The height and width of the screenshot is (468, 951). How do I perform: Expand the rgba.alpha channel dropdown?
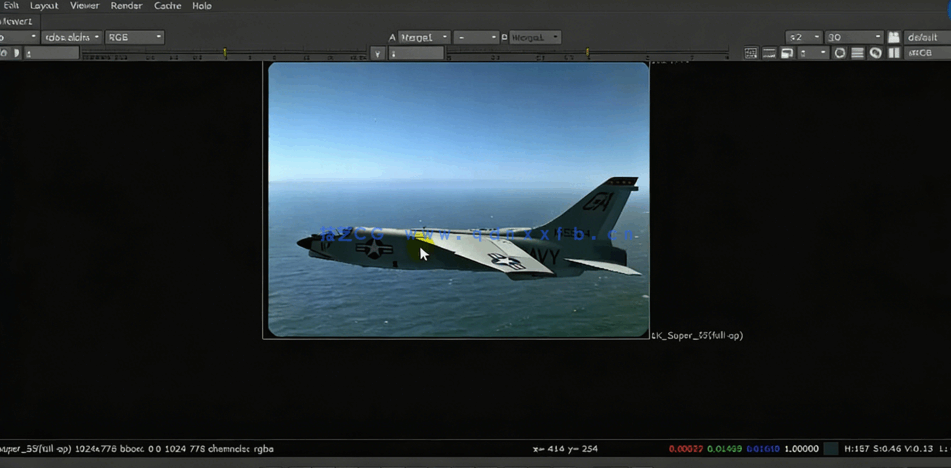[71, 37]
